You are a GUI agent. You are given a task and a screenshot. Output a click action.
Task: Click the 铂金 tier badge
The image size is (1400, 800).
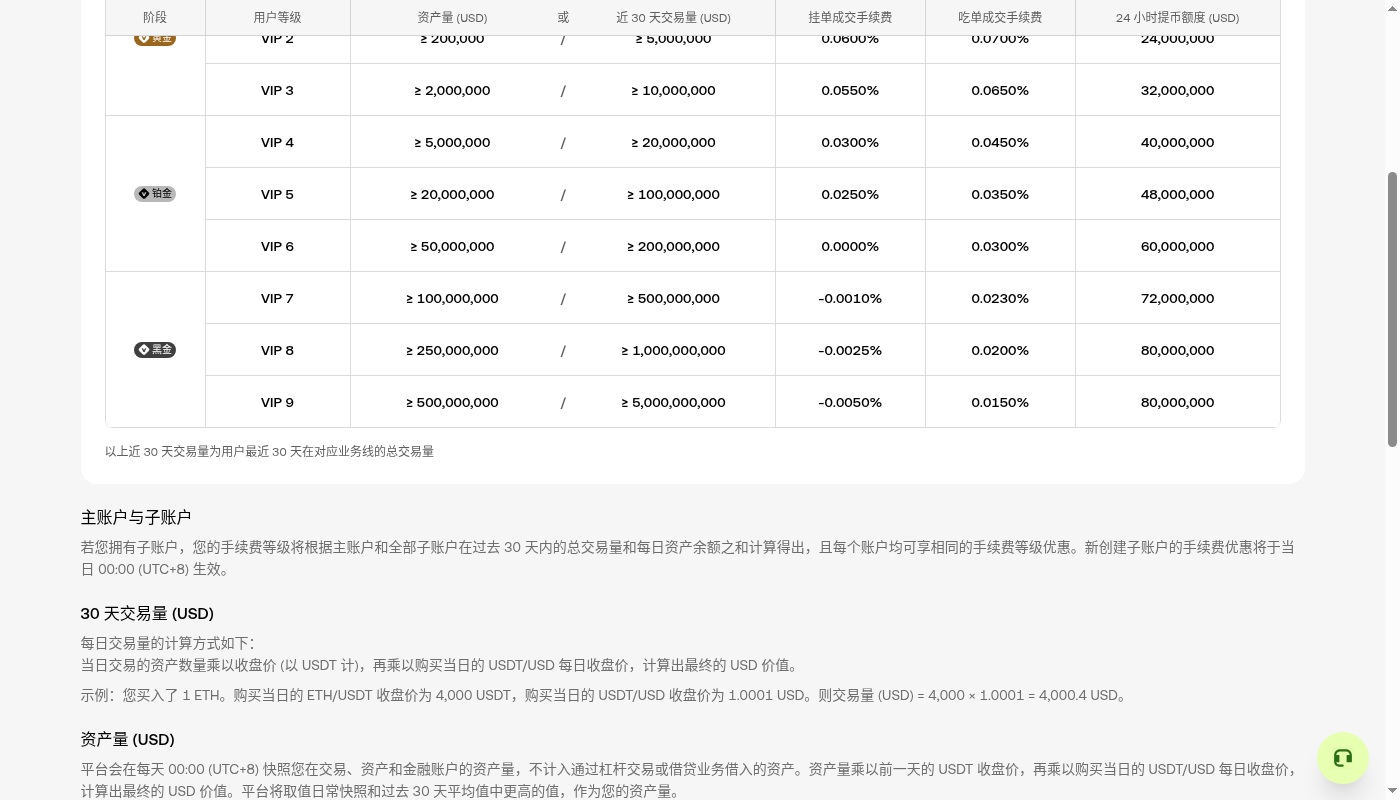[x=155, y=194]
